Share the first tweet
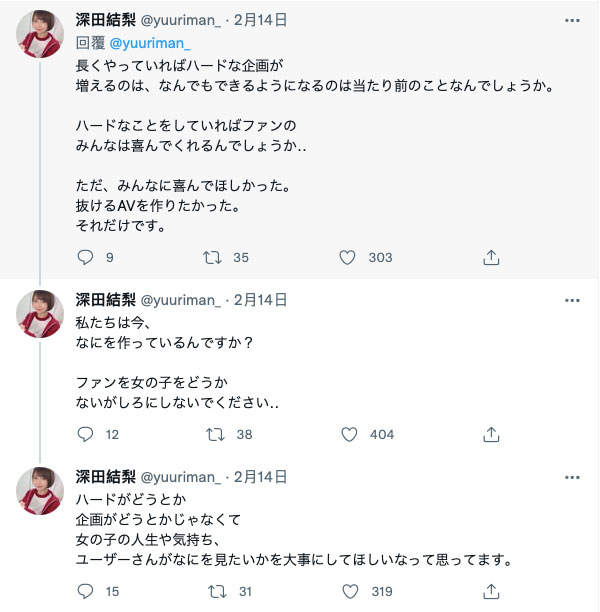 click(491, 257)
